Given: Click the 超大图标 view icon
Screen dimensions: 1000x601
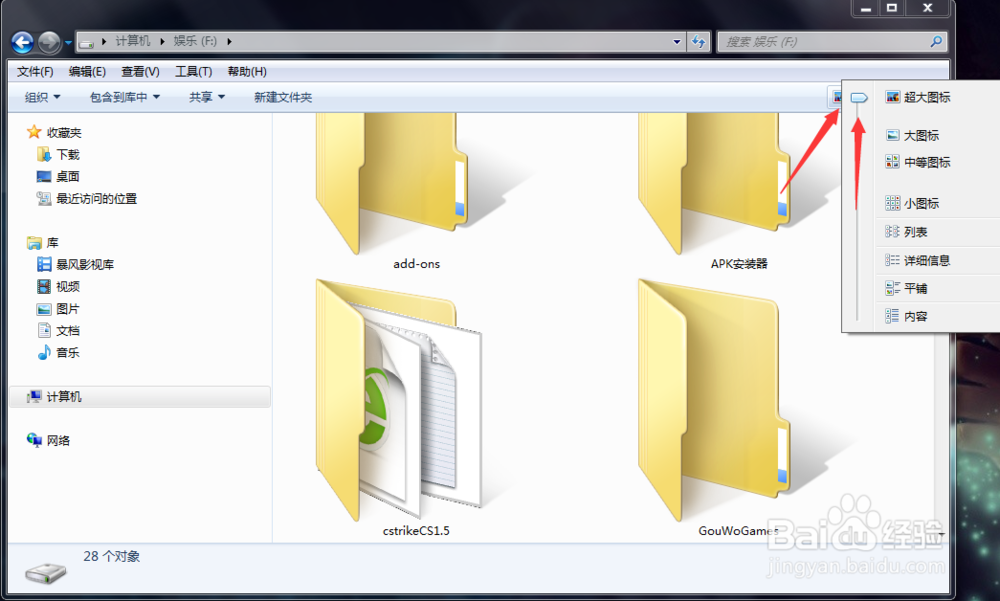Looking at the screenshot, I should [892, 97].
